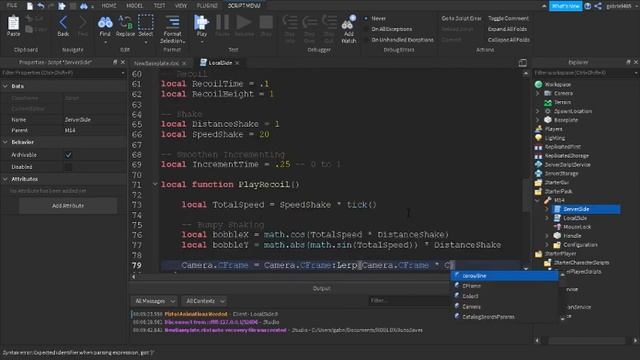
Task: Collapse the Behavior properties section
Action: [5, 142]
